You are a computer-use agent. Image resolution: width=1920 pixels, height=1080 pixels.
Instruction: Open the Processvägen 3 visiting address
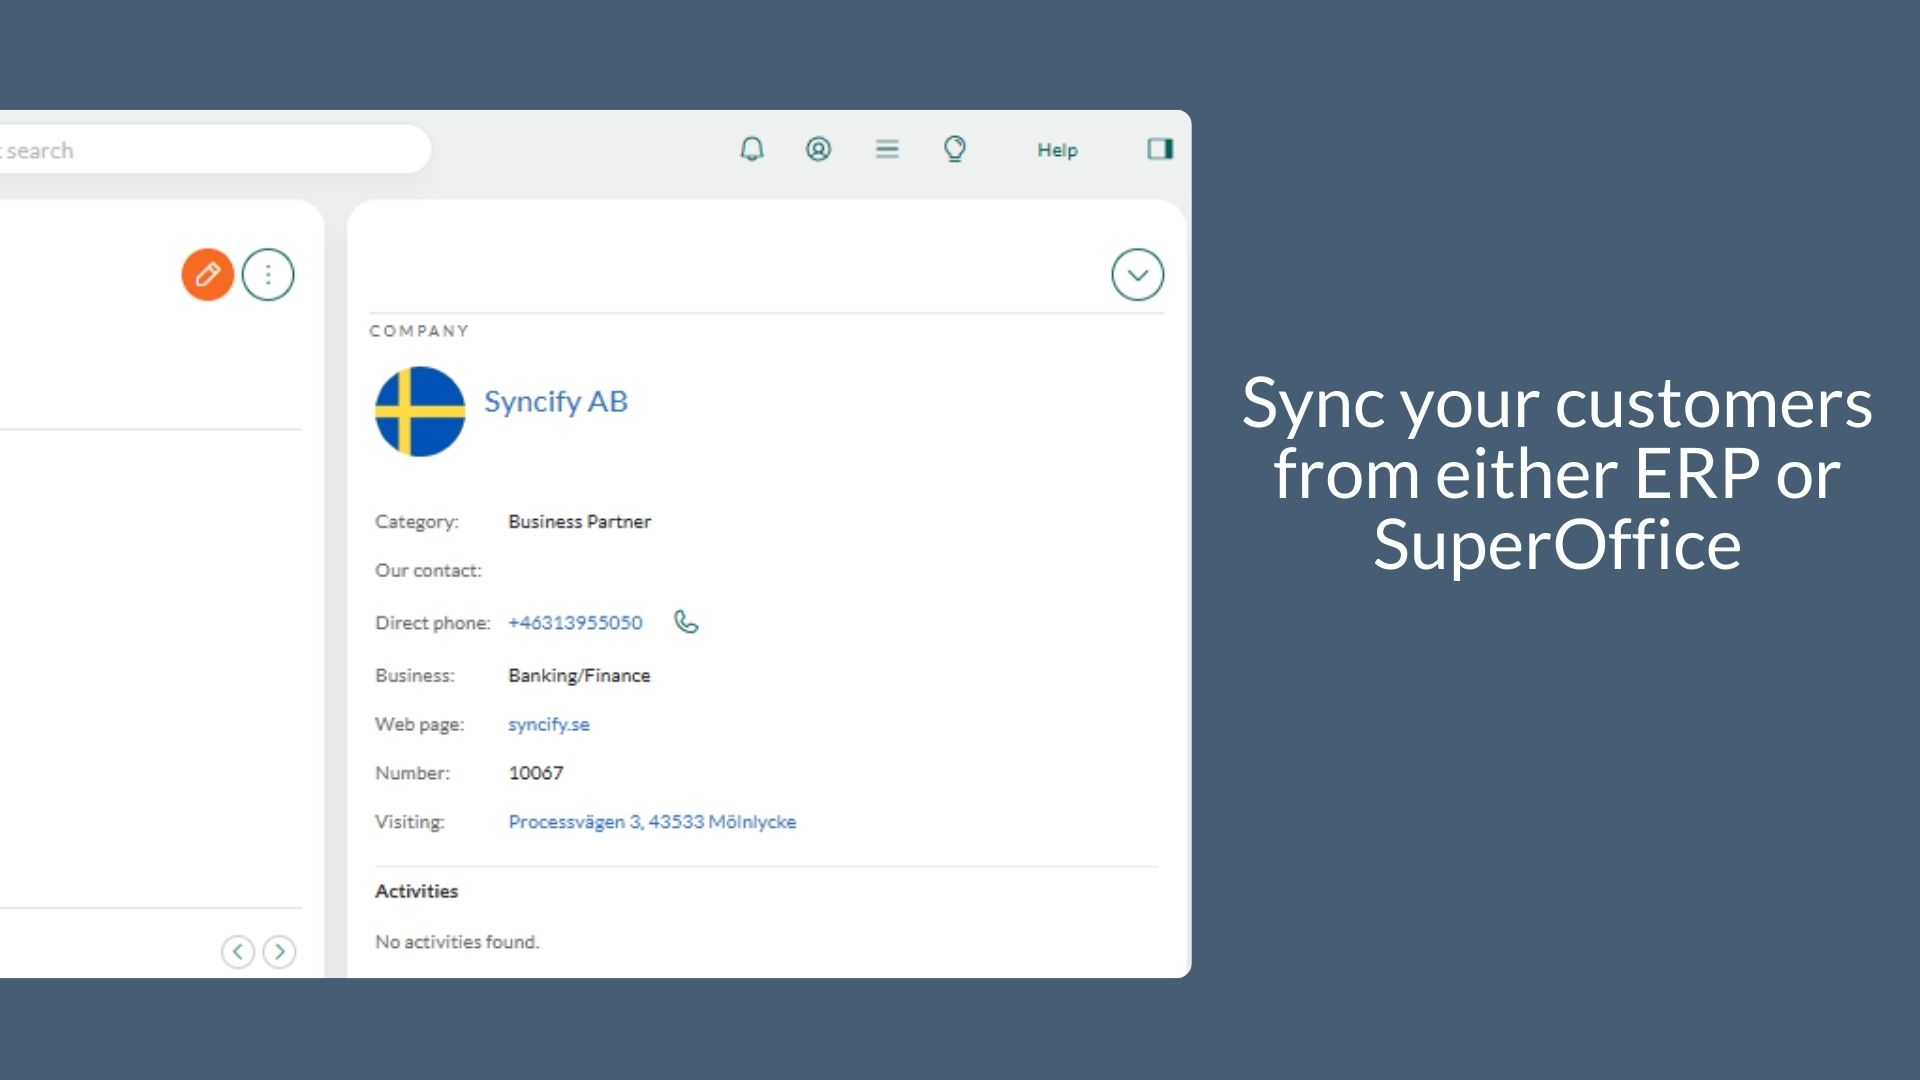coord(652,822)
